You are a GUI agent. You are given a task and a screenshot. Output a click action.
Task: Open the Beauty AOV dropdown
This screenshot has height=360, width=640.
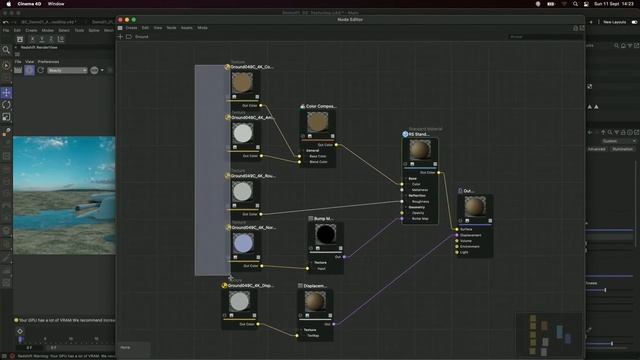(67, 70)
